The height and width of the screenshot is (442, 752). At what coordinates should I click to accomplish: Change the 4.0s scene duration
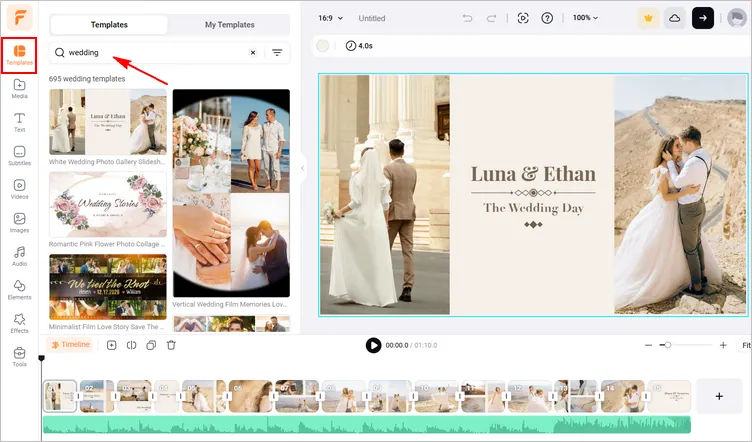coord(359,46)
